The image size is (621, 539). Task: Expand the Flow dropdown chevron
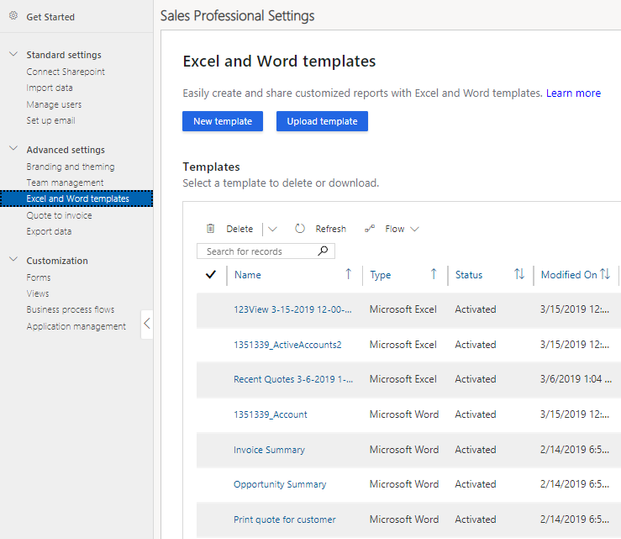tap(415, 229)
